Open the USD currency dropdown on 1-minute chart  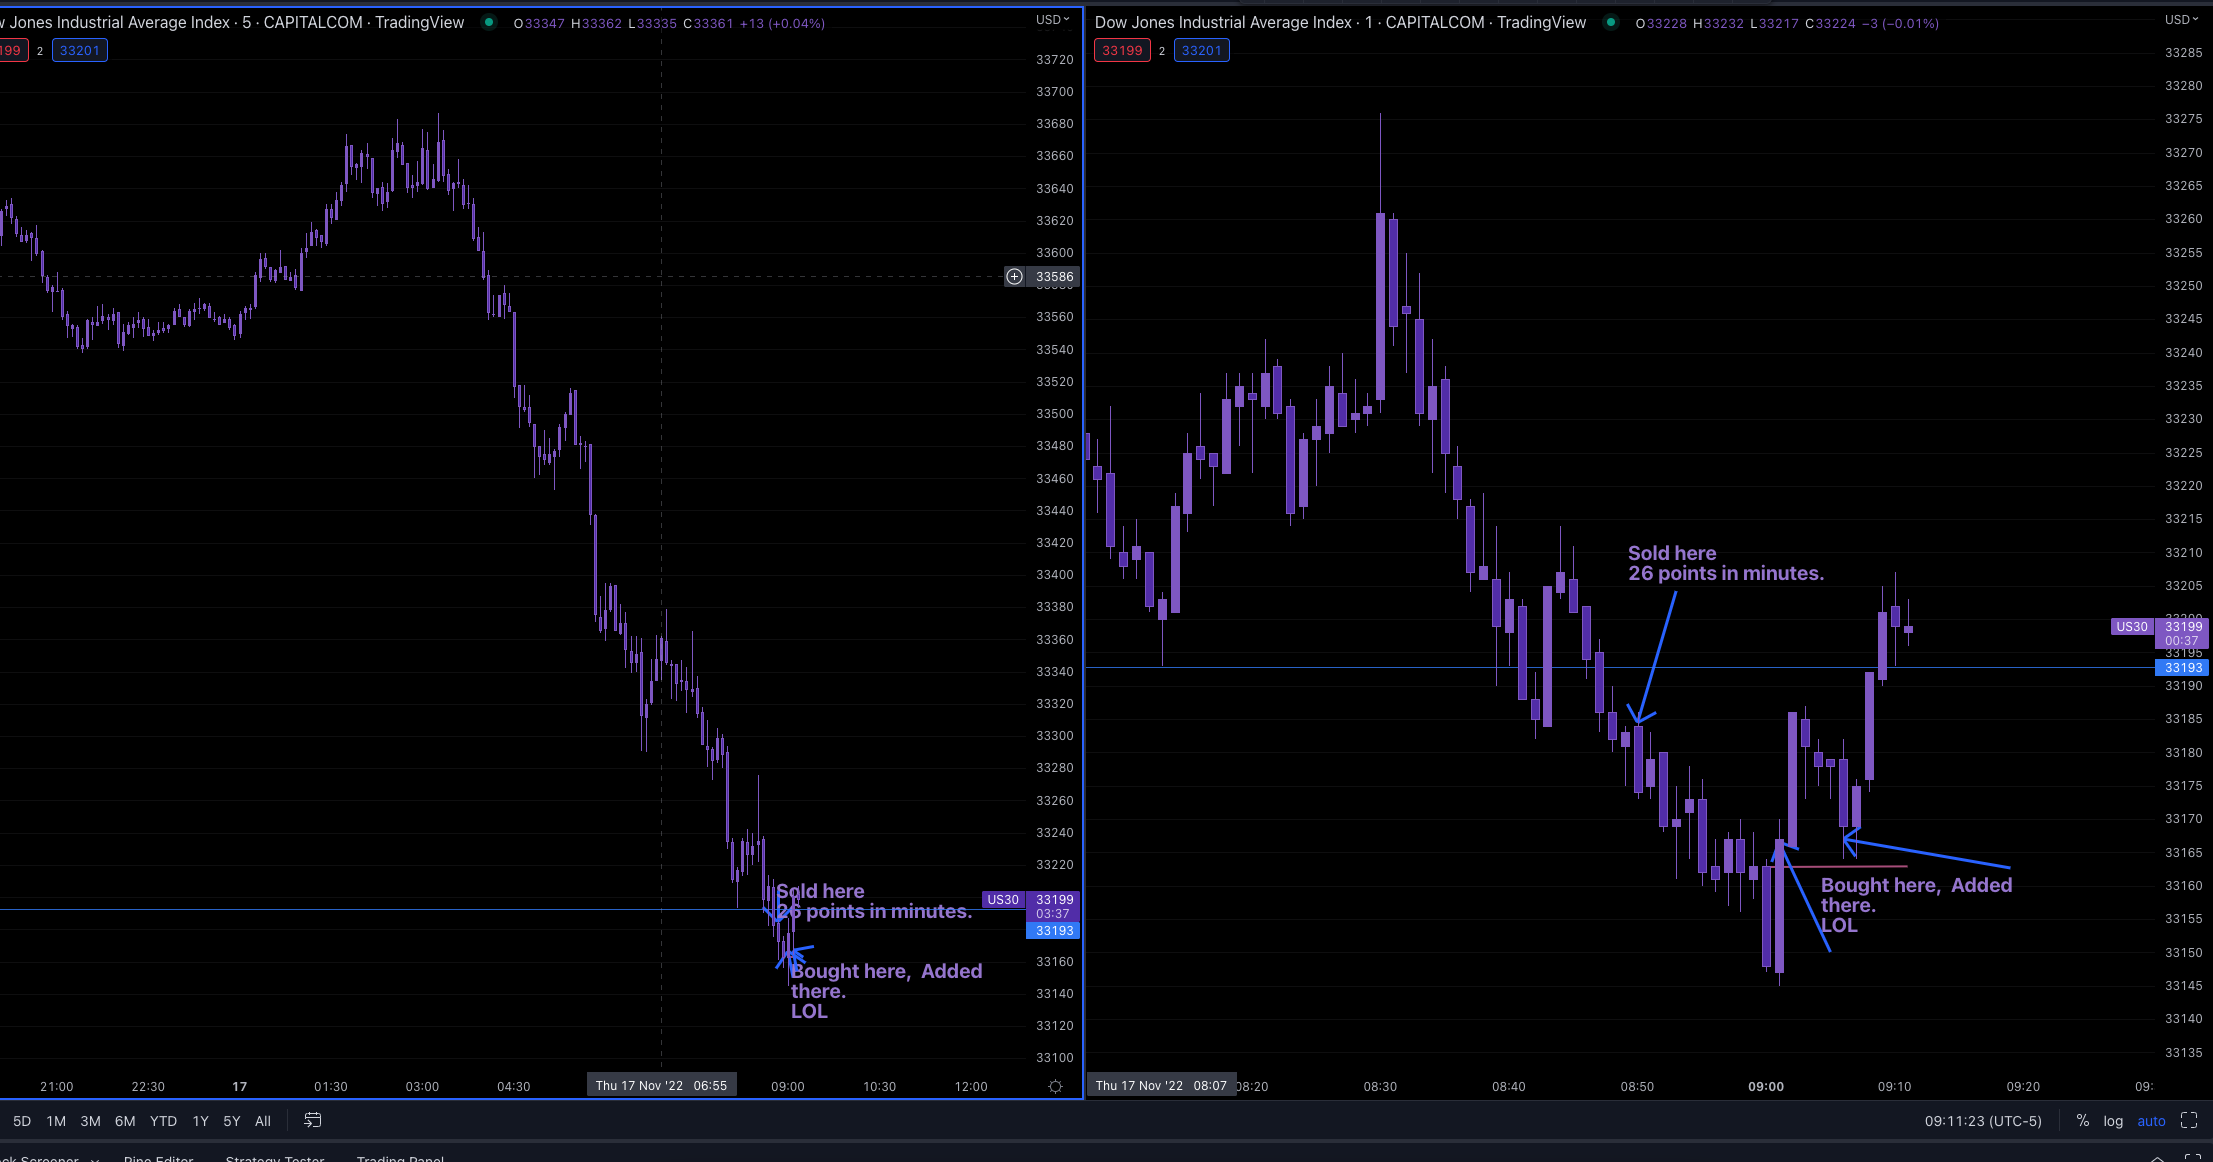point(2180,18)
